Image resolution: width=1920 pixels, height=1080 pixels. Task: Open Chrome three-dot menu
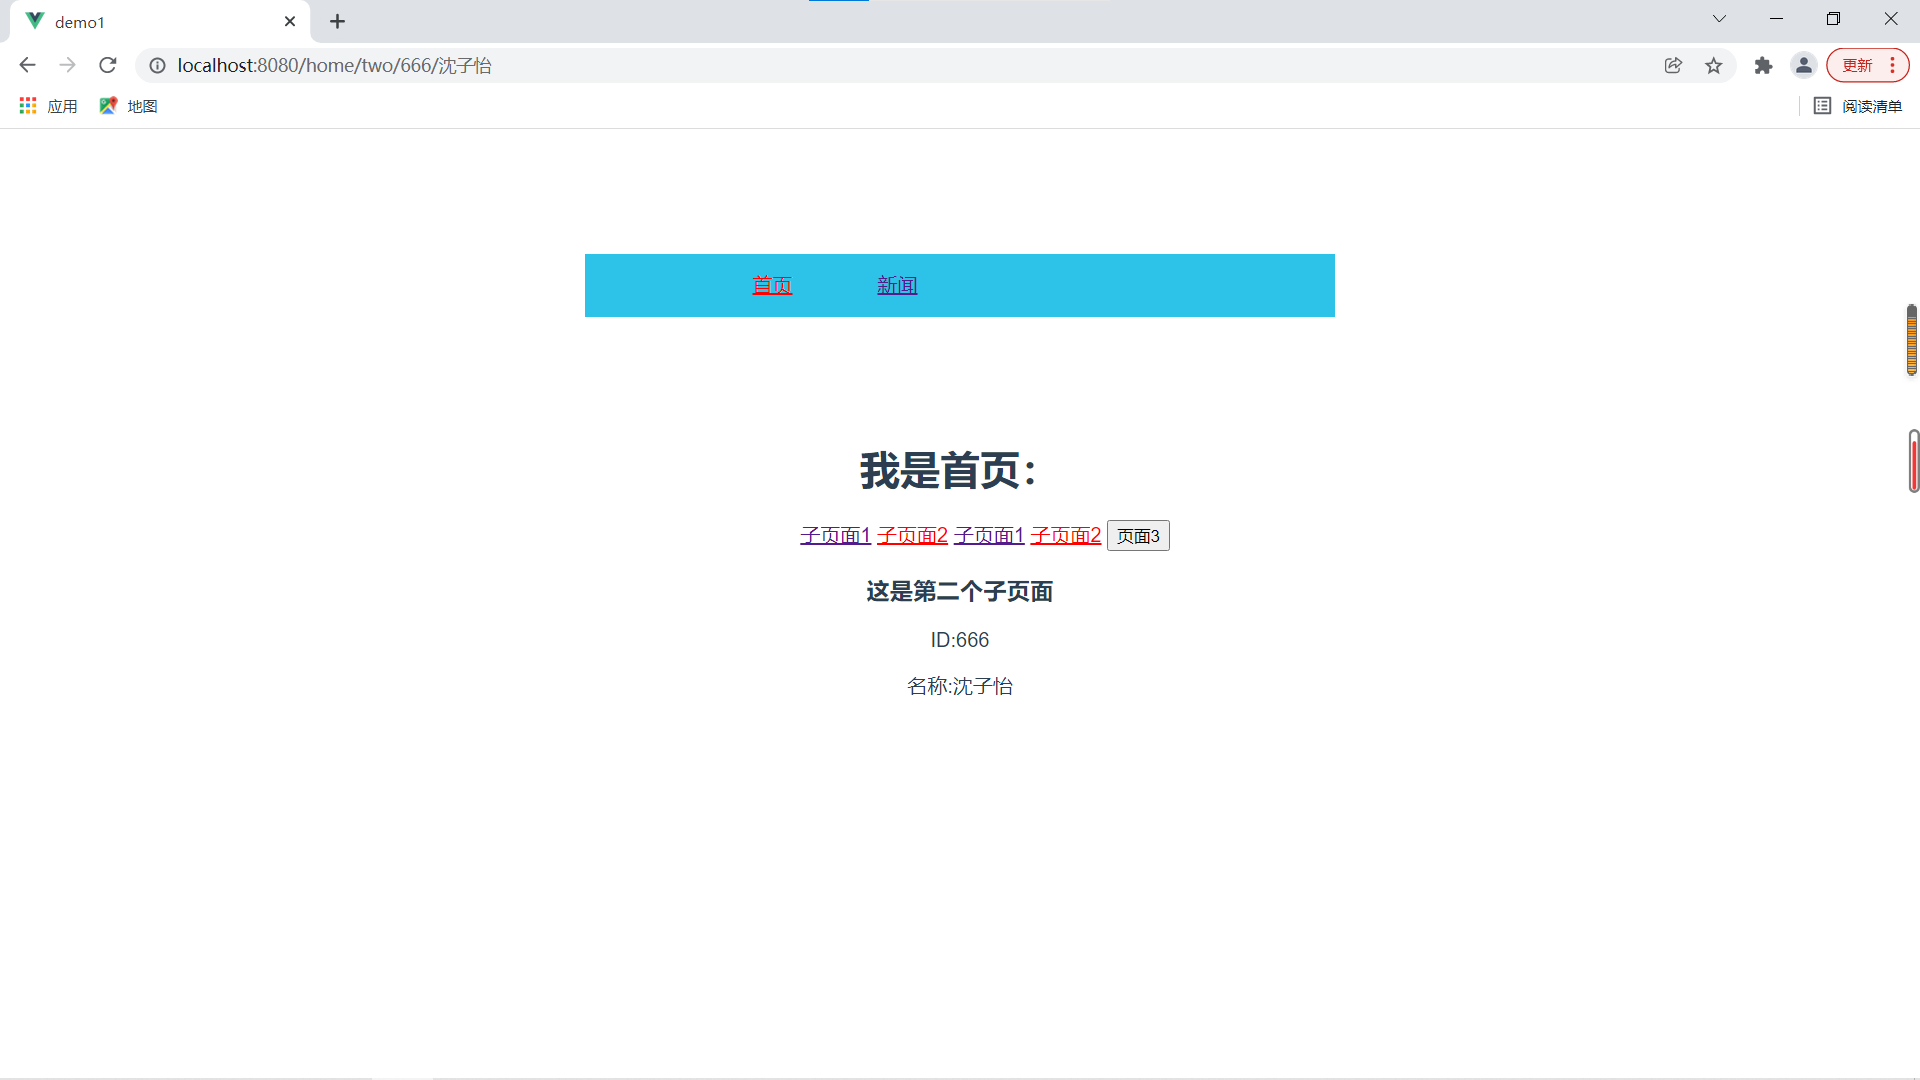(x=1893, y=65)
